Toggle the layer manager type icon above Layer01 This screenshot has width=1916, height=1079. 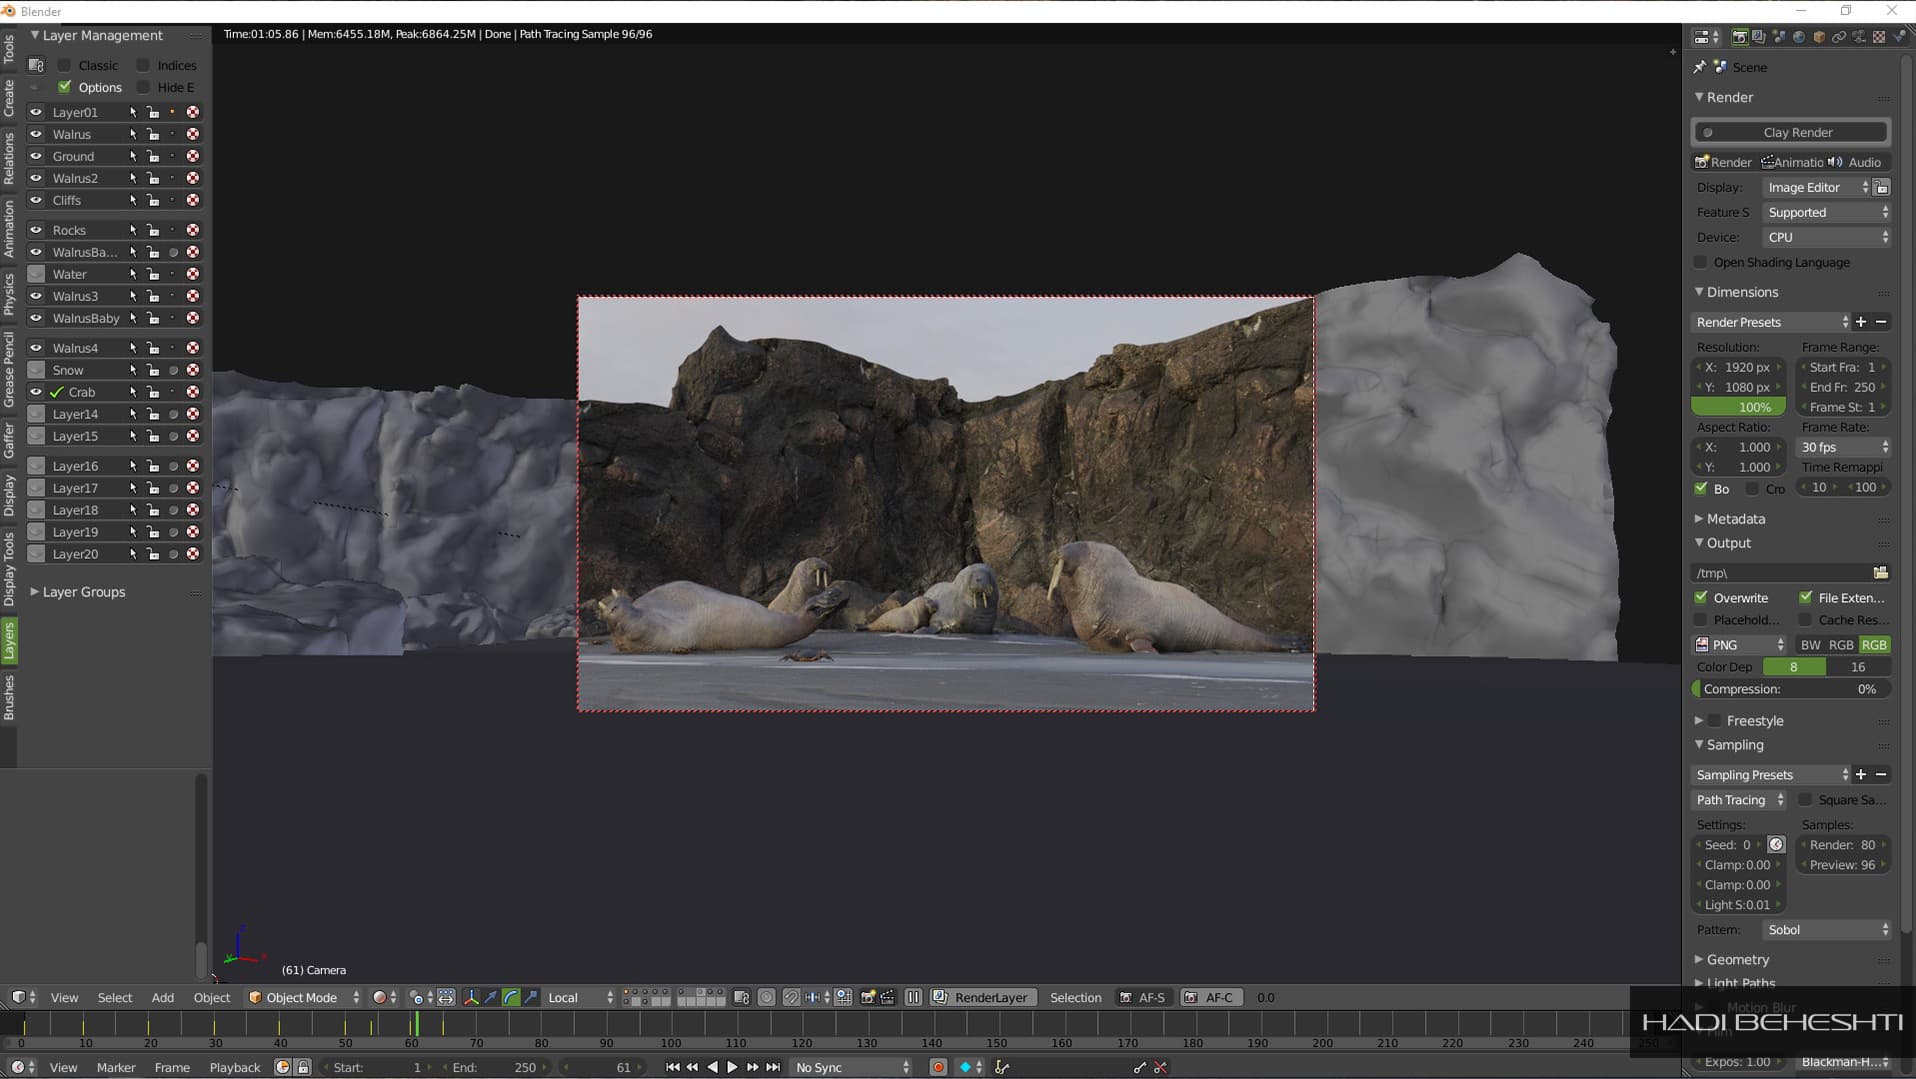36,65
